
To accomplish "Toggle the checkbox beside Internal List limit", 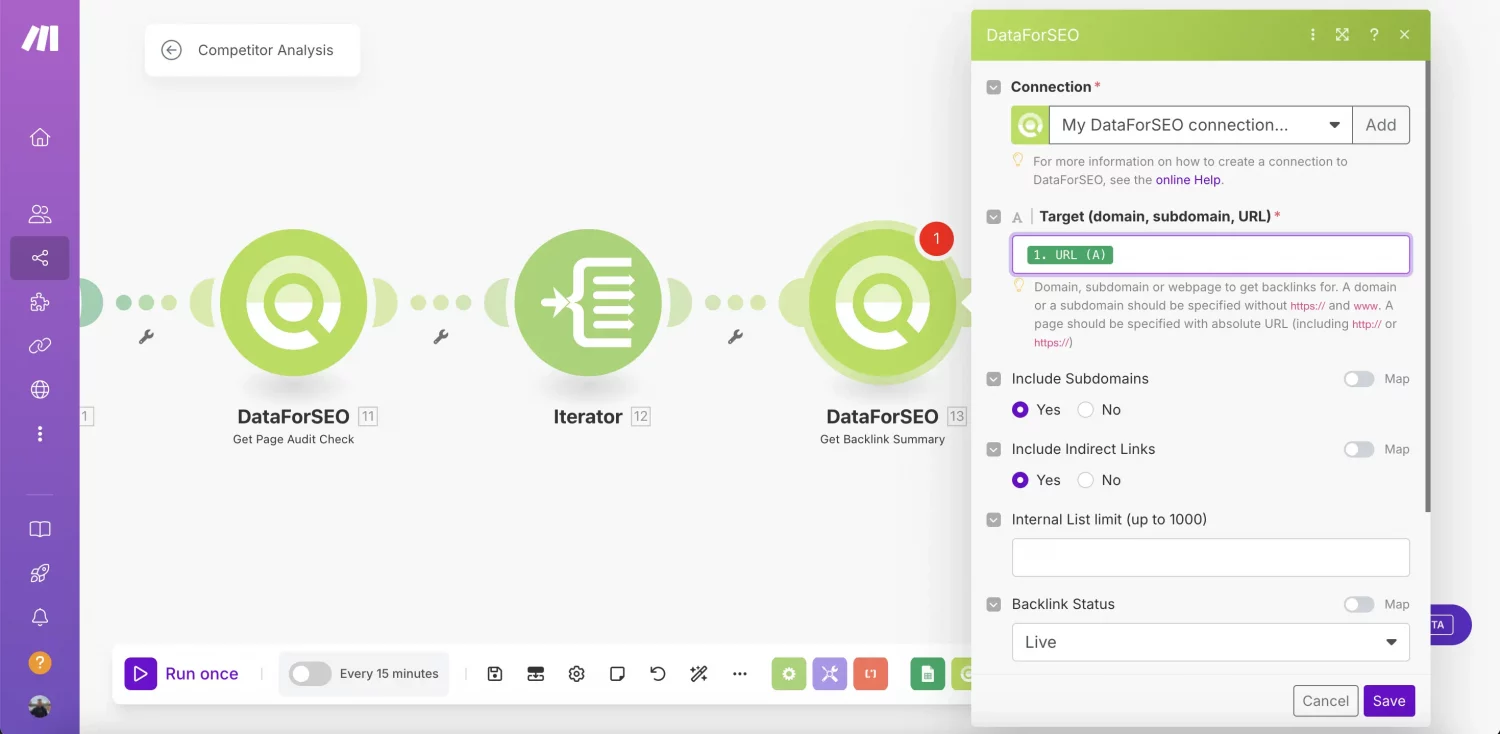I will click(993, 520).
